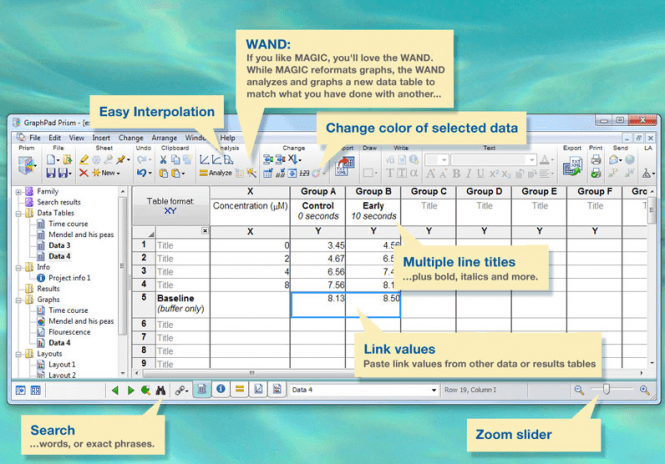Open the File menu

pyautogui.click(x=35, y=138)
